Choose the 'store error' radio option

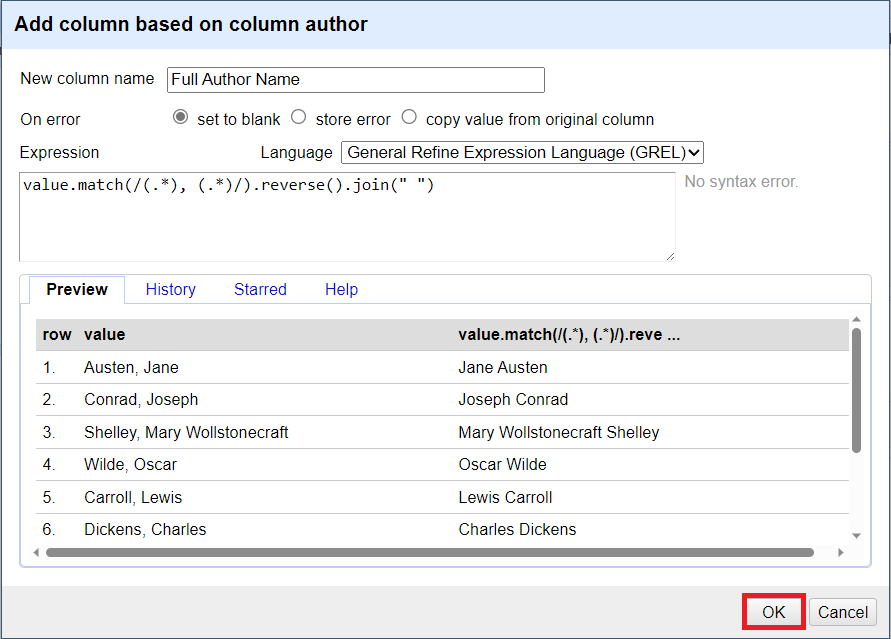298,117
